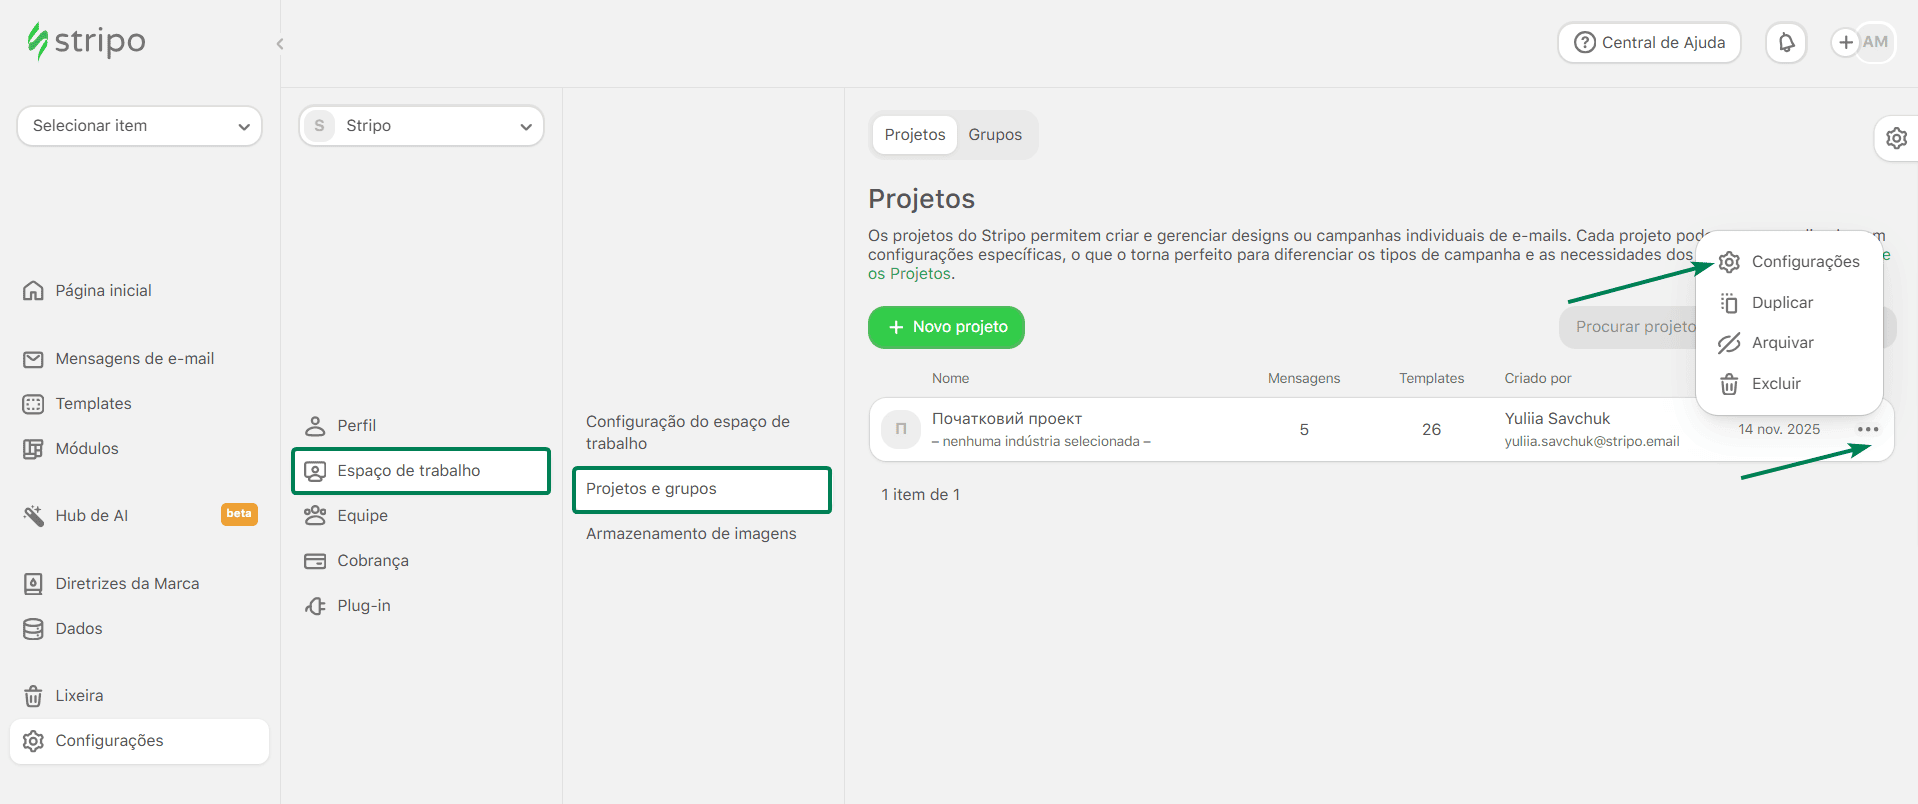
Task: Click the Templates icon in the sidebar
Action: [33, 404]
